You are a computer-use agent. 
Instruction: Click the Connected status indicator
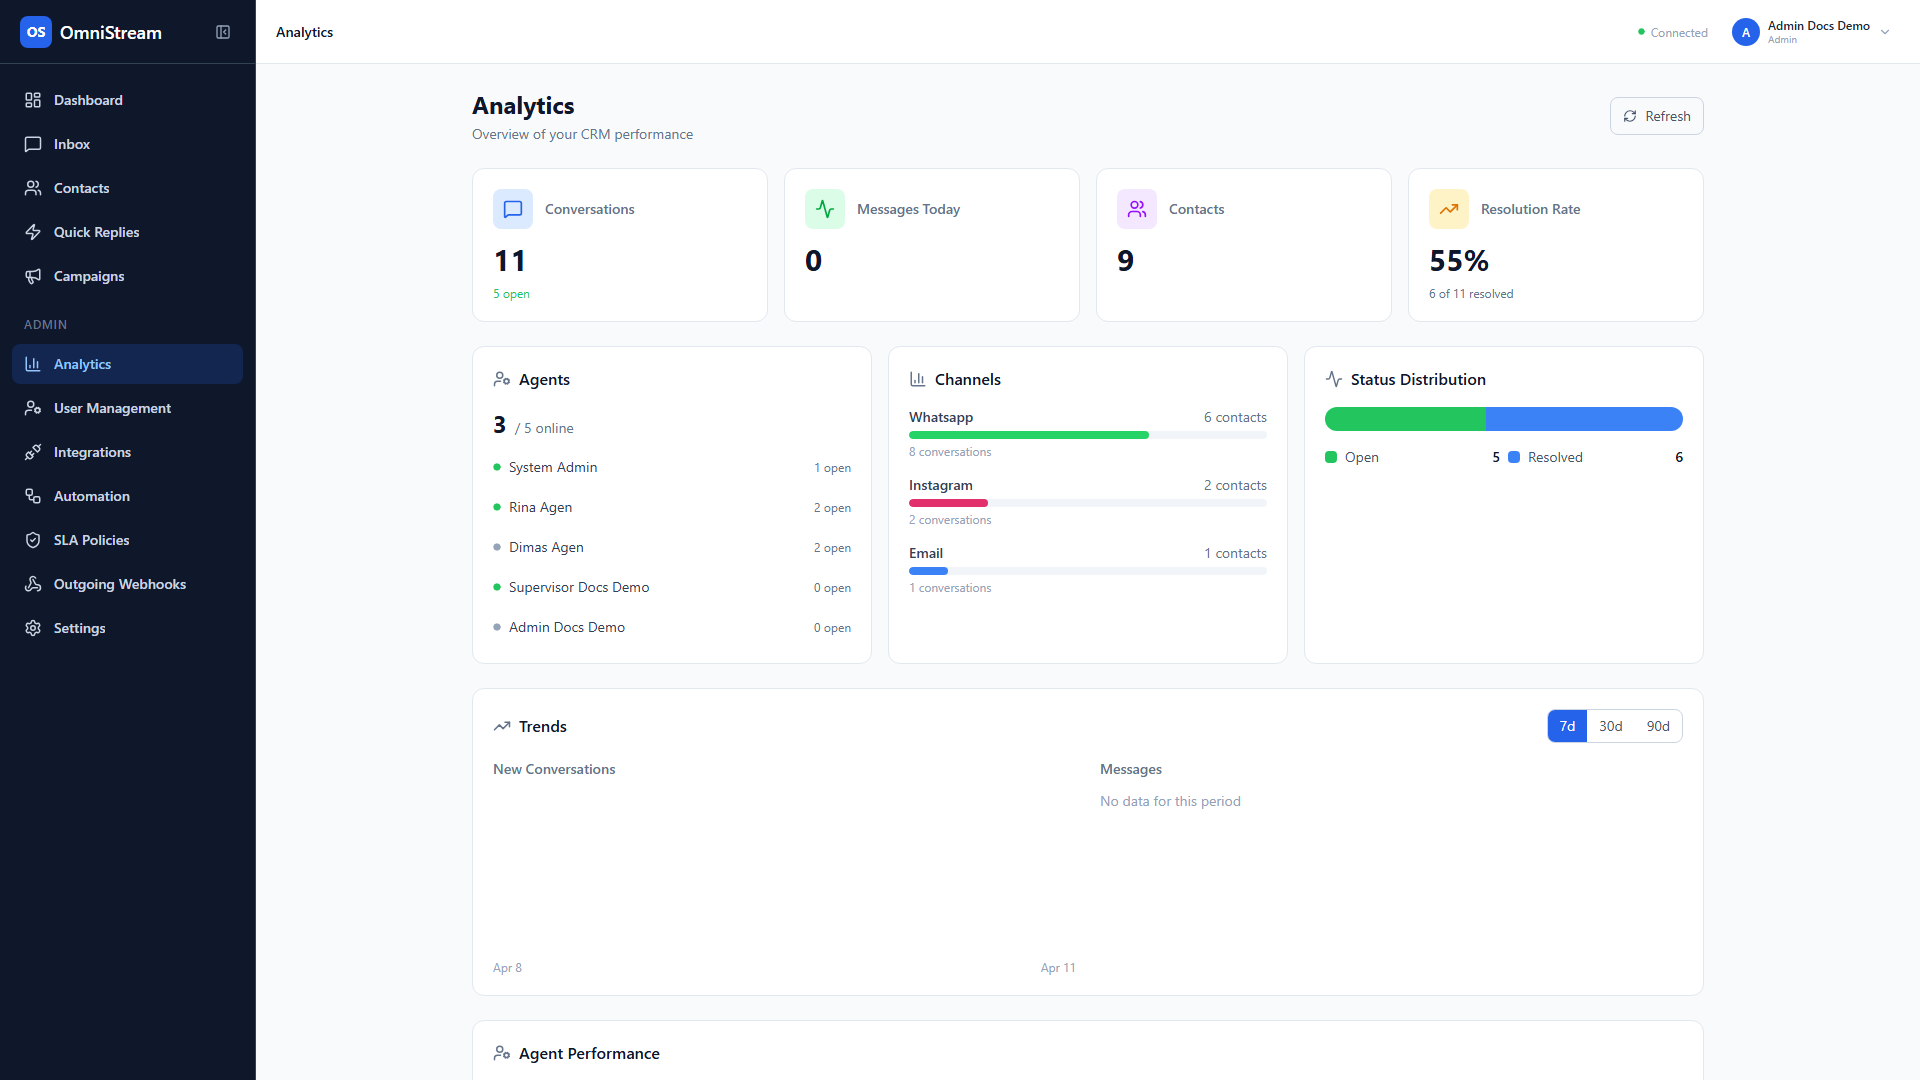[1673, 32]
